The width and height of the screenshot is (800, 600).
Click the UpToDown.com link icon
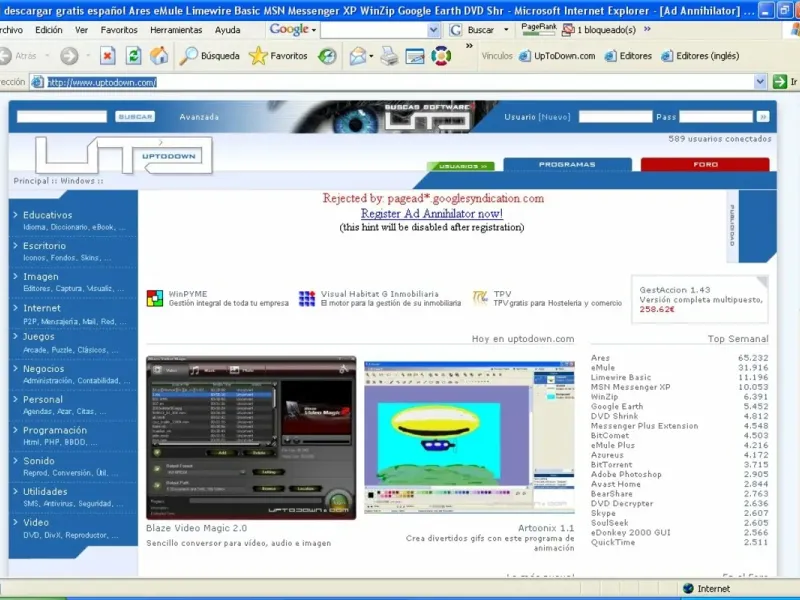click(524, 56)
